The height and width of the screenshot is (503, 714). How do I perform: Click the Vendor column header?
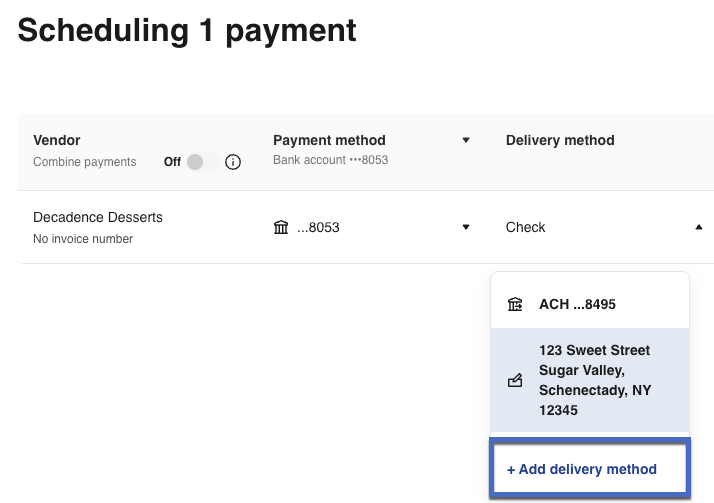pos(57,140)
